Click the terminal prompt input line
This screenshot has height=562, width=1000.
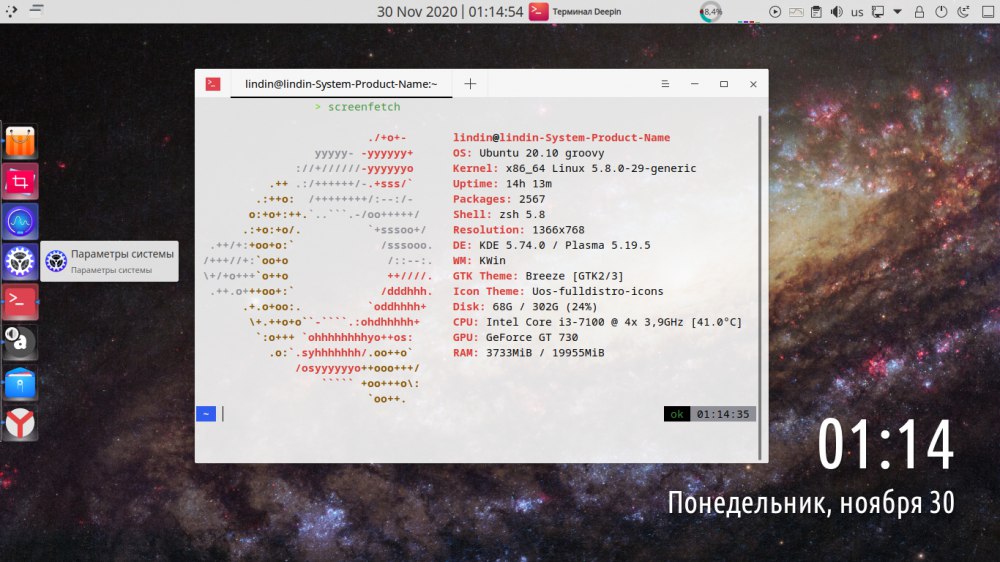[440, 414]
